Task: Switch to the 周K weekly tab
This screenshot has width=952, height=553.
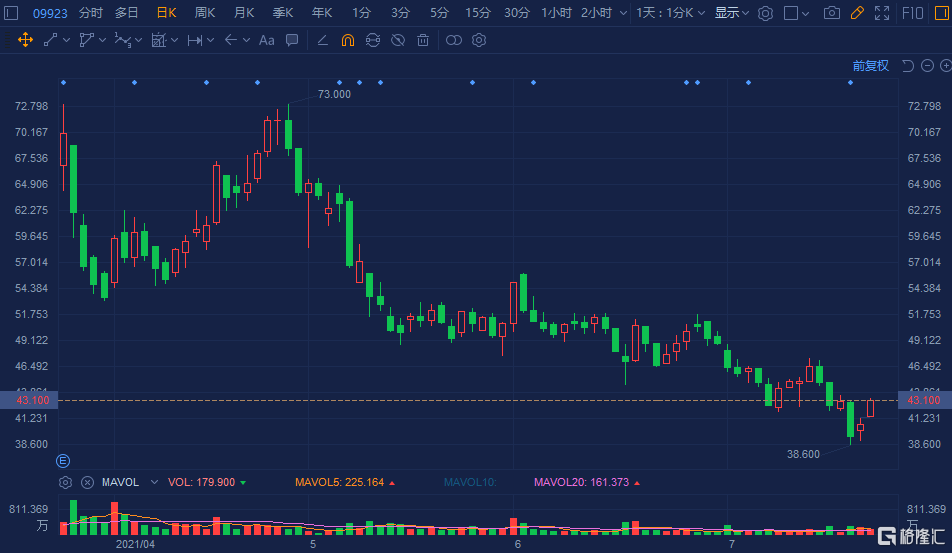Action: pyautogui.click(x=205, y=13)
